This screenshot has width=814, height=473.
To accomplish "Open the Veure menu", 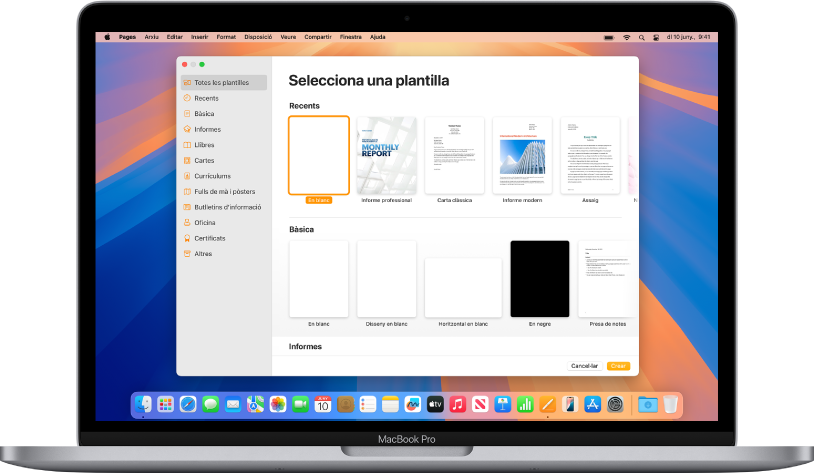I will pyautogui.click(x=288, y=37).
